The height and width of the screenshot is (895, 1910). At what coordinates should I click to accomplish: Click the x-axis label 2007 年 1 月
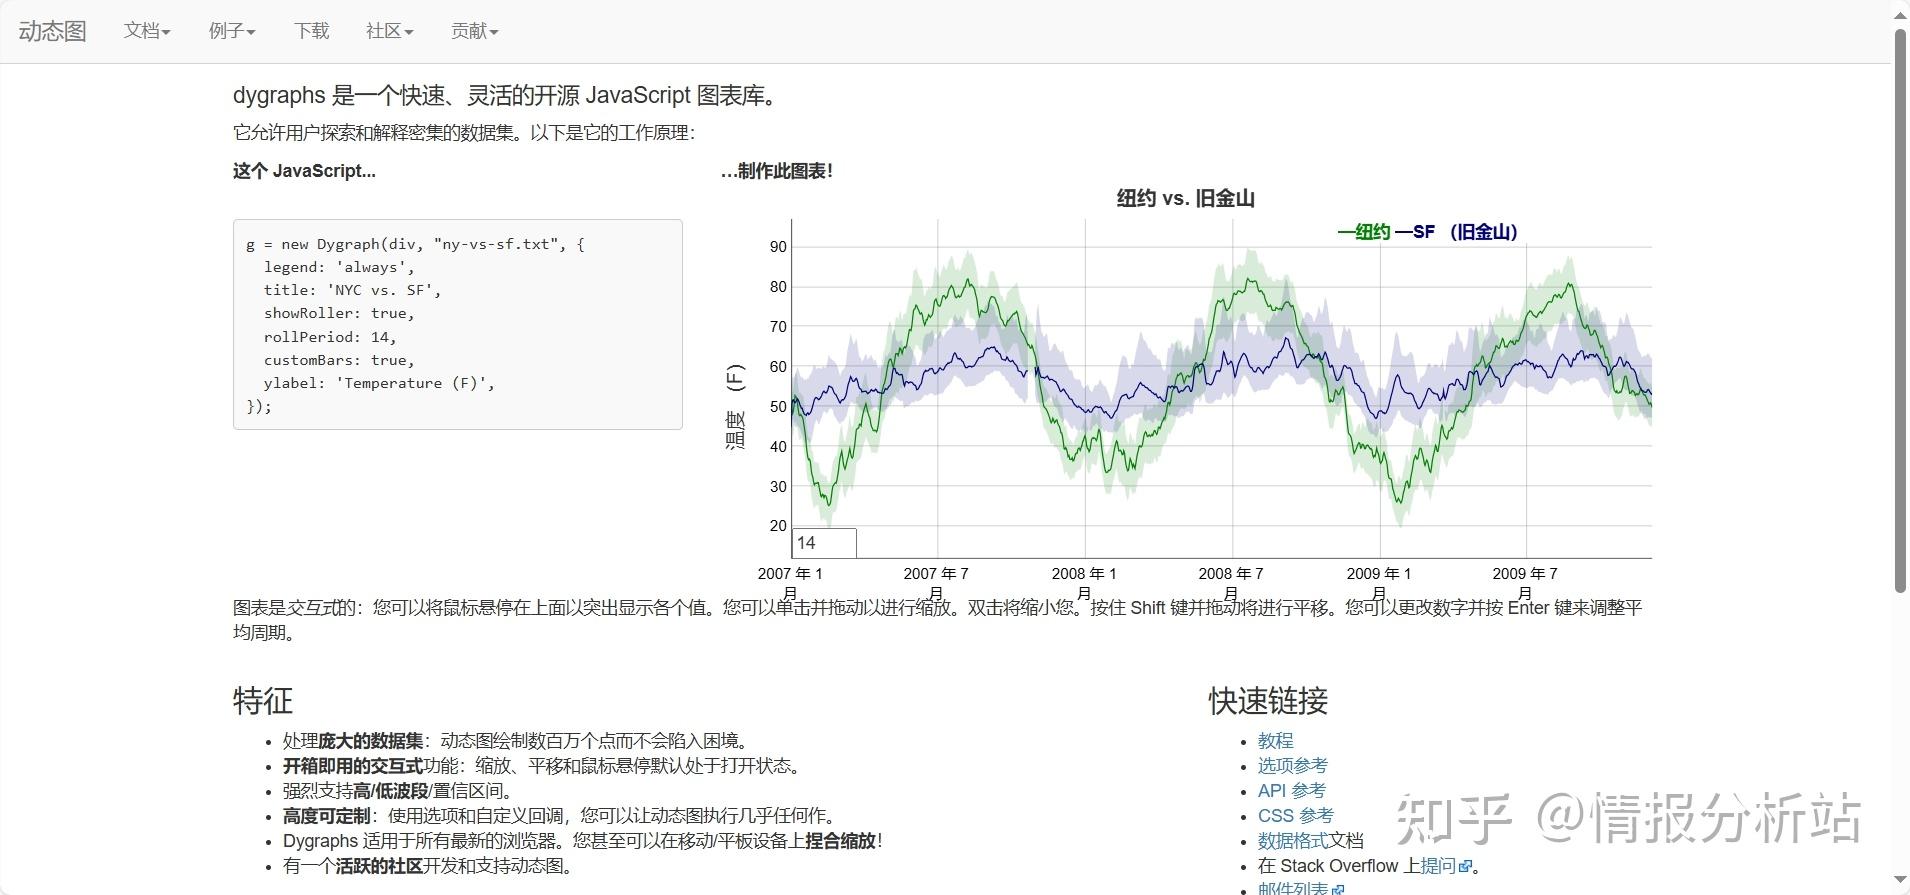point(790,583)
